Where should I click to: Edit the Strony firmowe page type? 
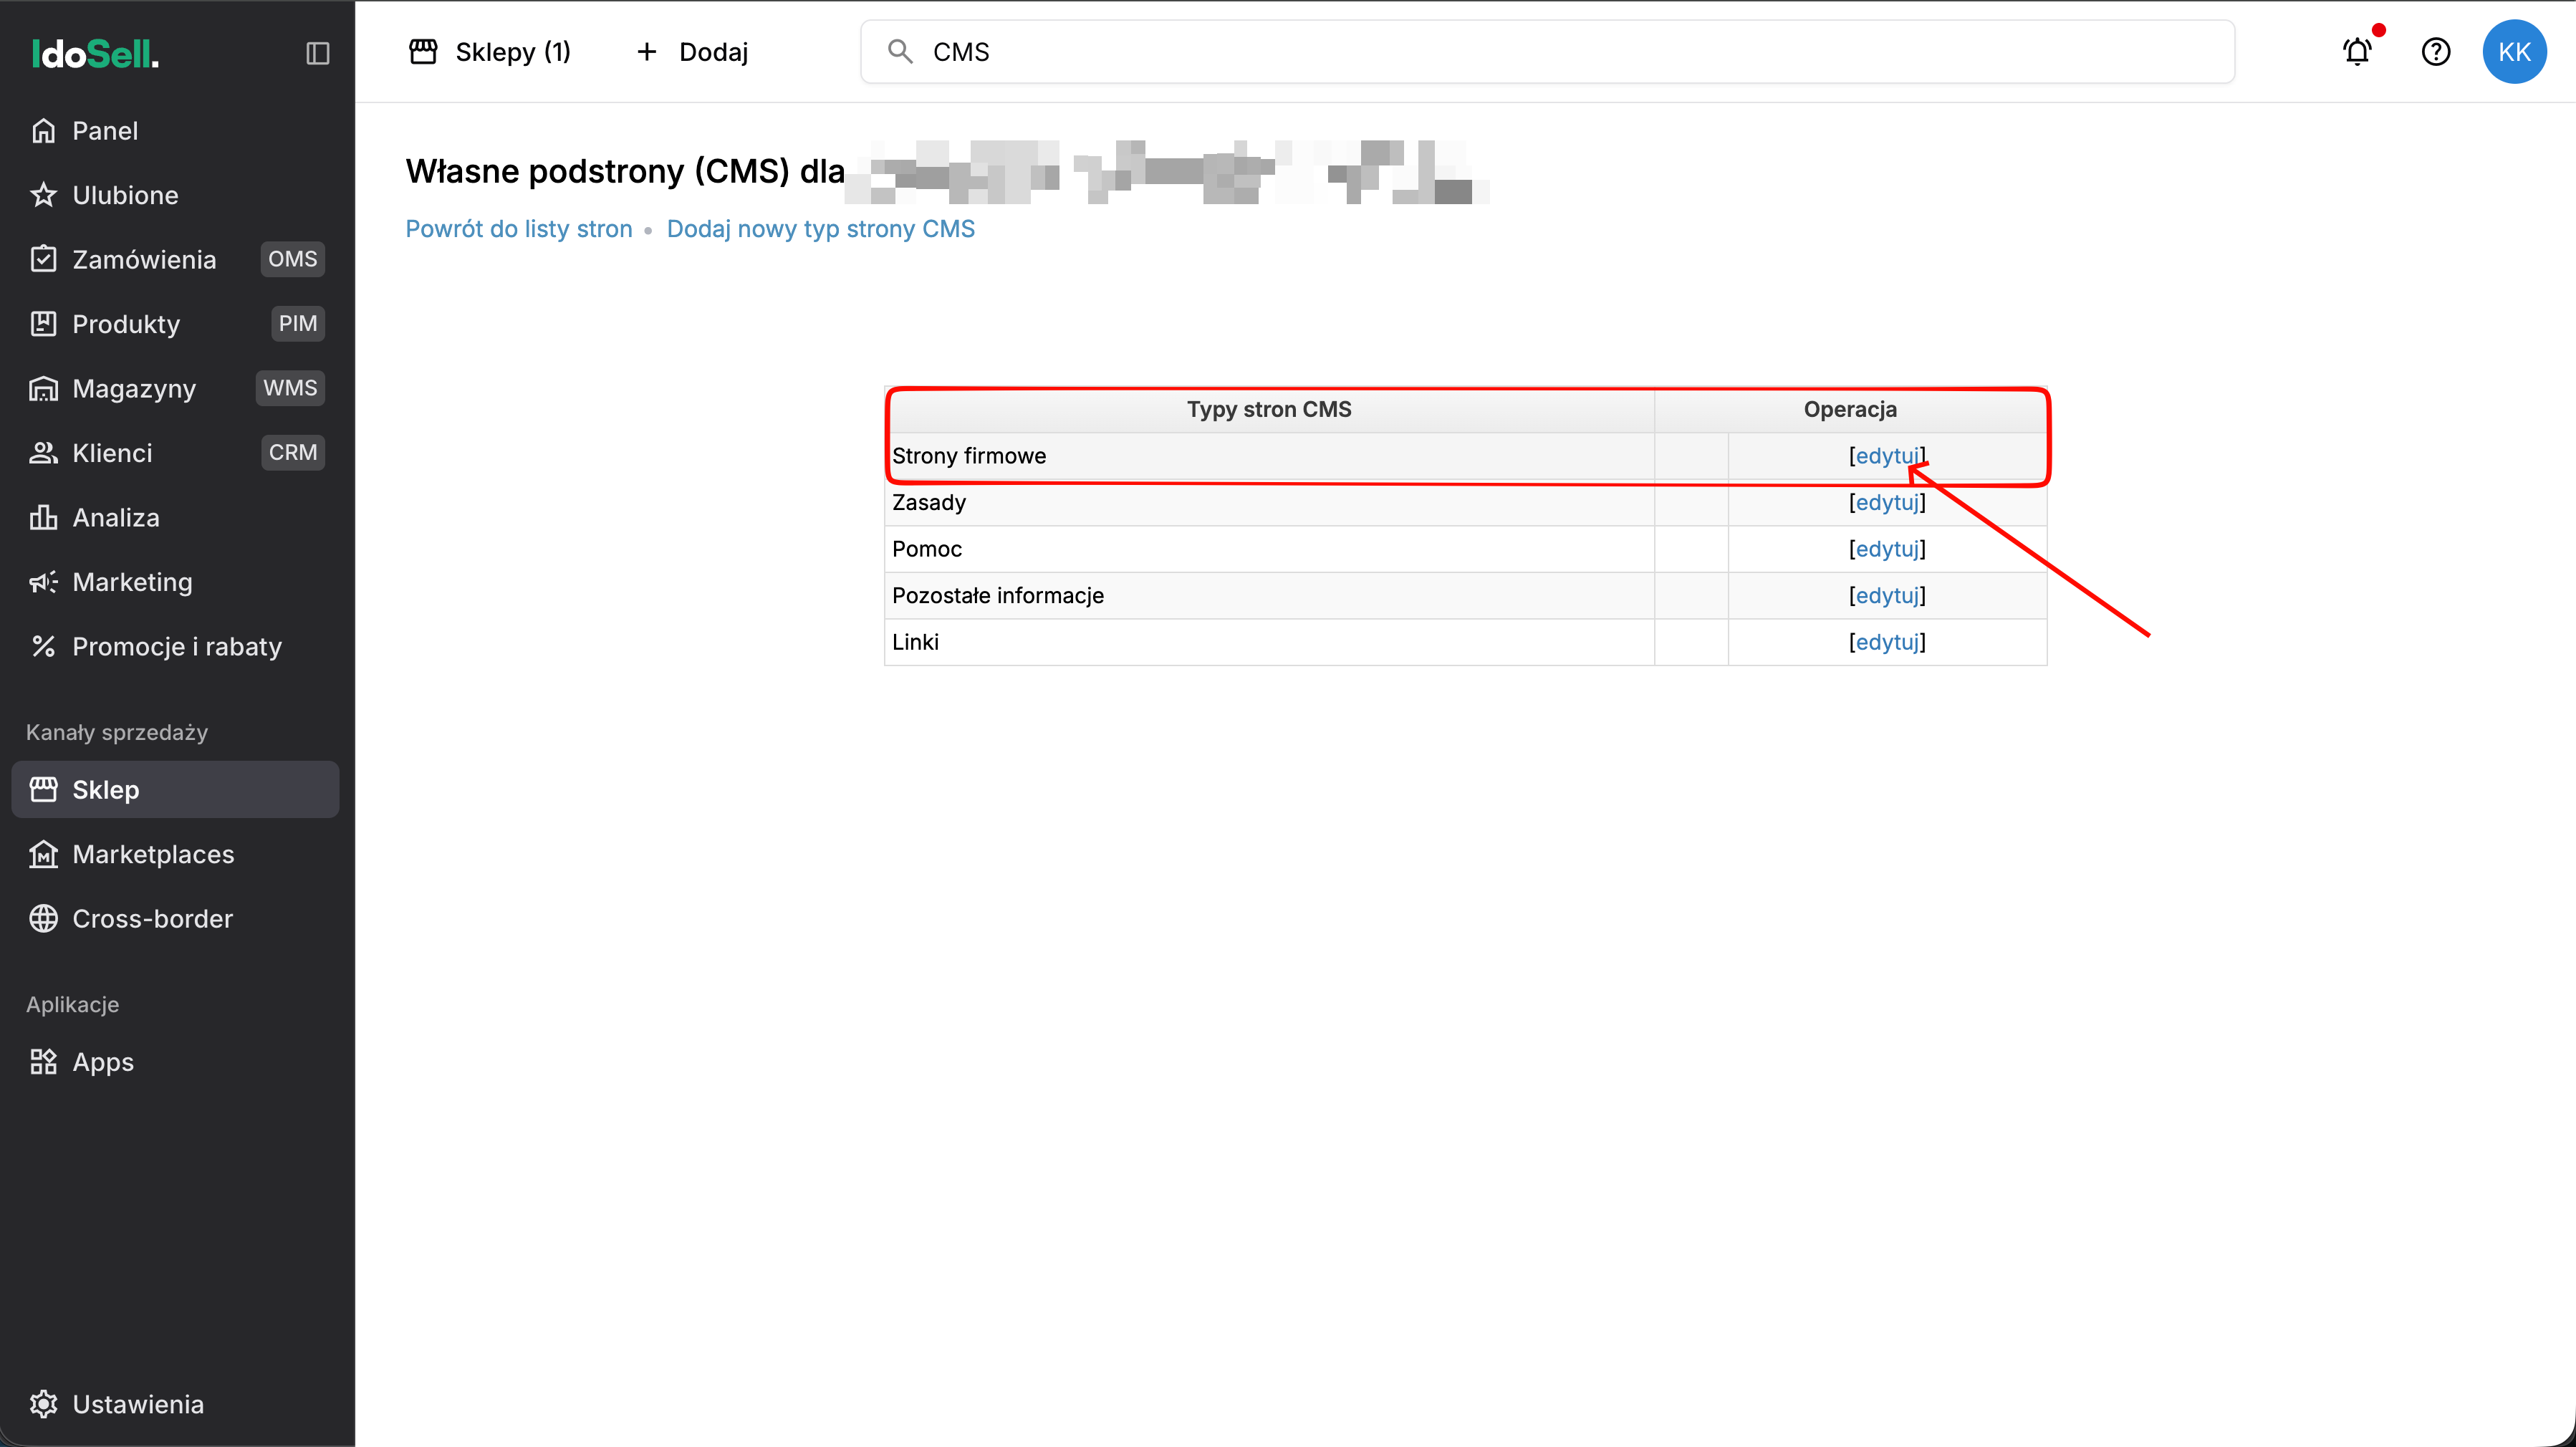pos(1887,456)
